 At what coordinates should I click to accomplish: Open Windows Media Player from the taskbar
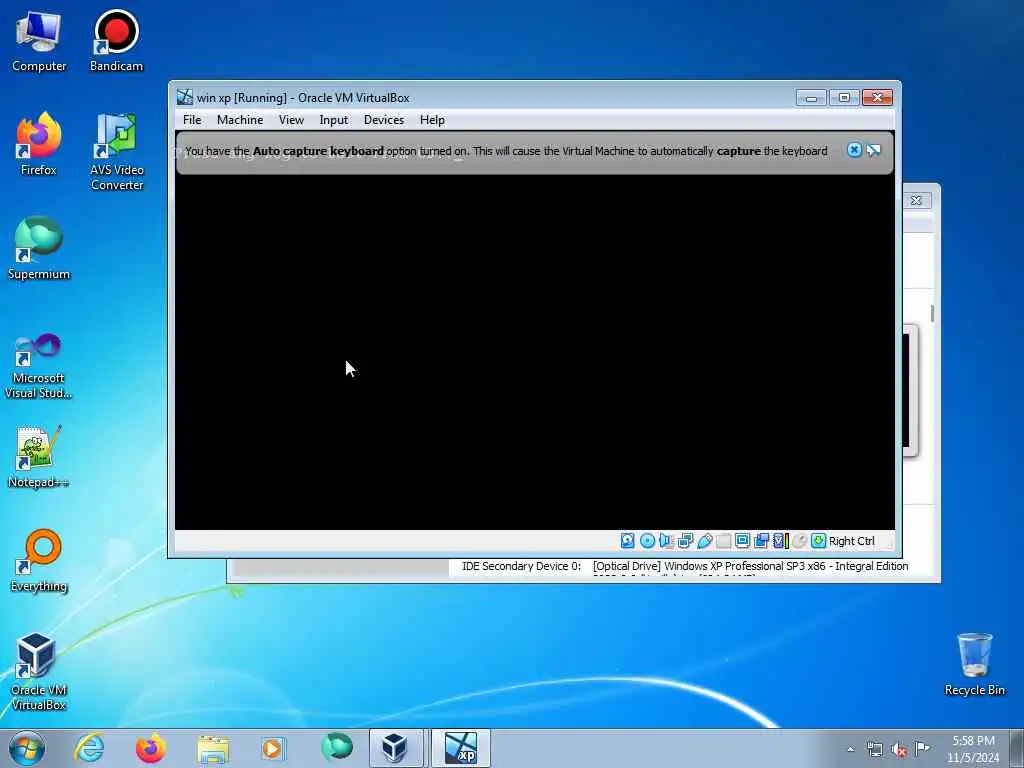[x=273, y=748]
